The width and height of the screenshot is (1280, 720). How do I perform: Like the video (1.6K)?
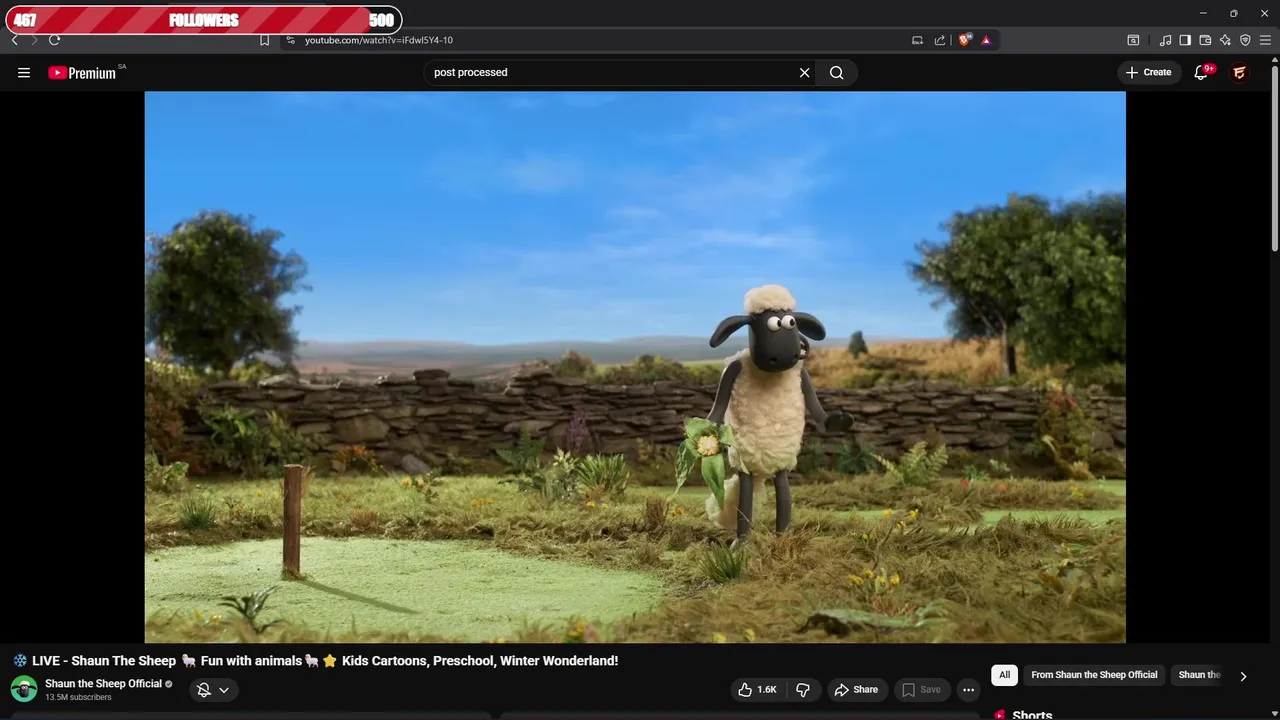pyautogui.click(x=757, y=690)
